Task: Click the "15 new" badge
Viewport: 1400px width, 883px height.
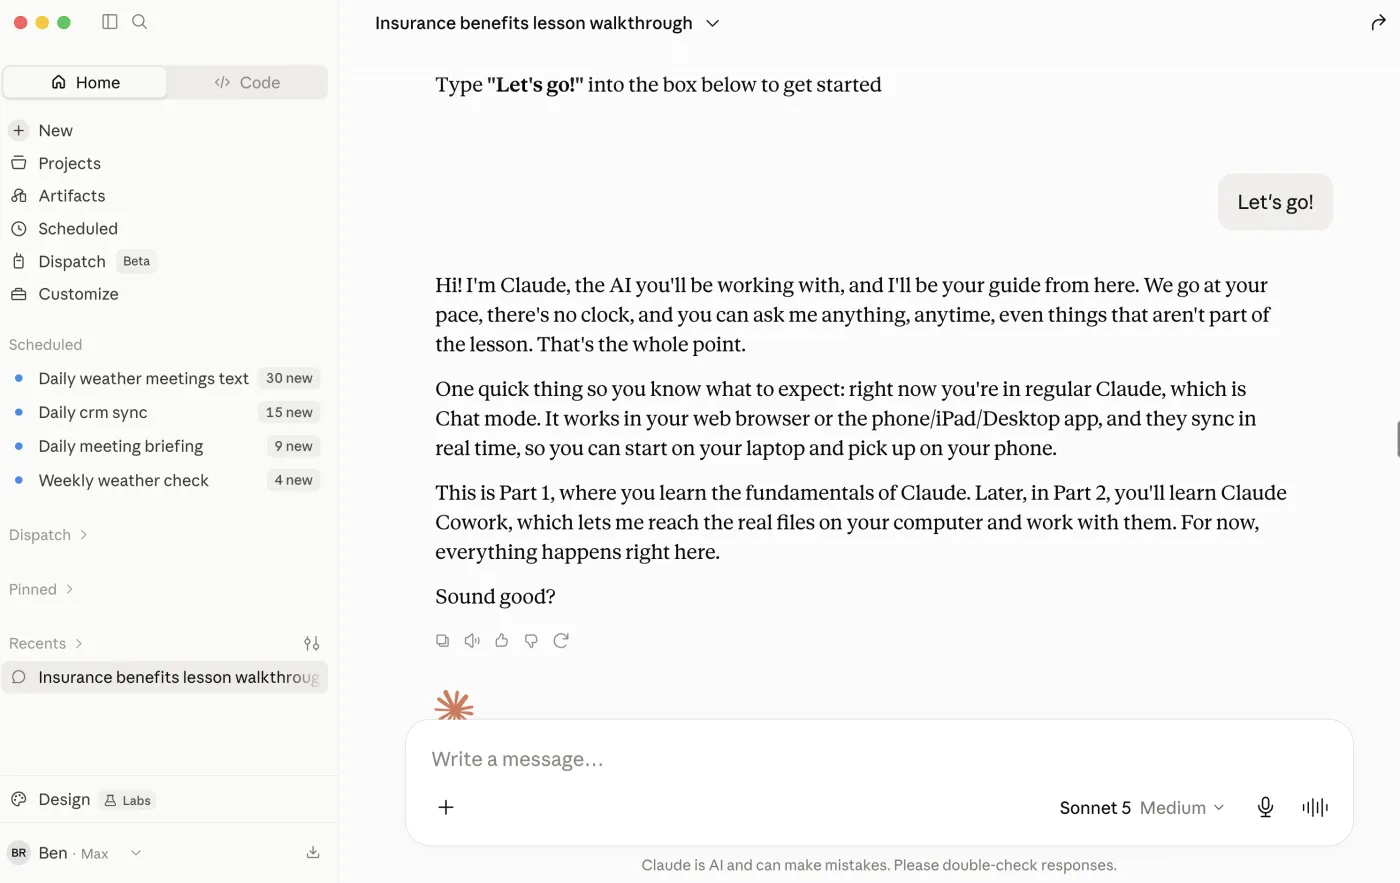Action: 289,413
